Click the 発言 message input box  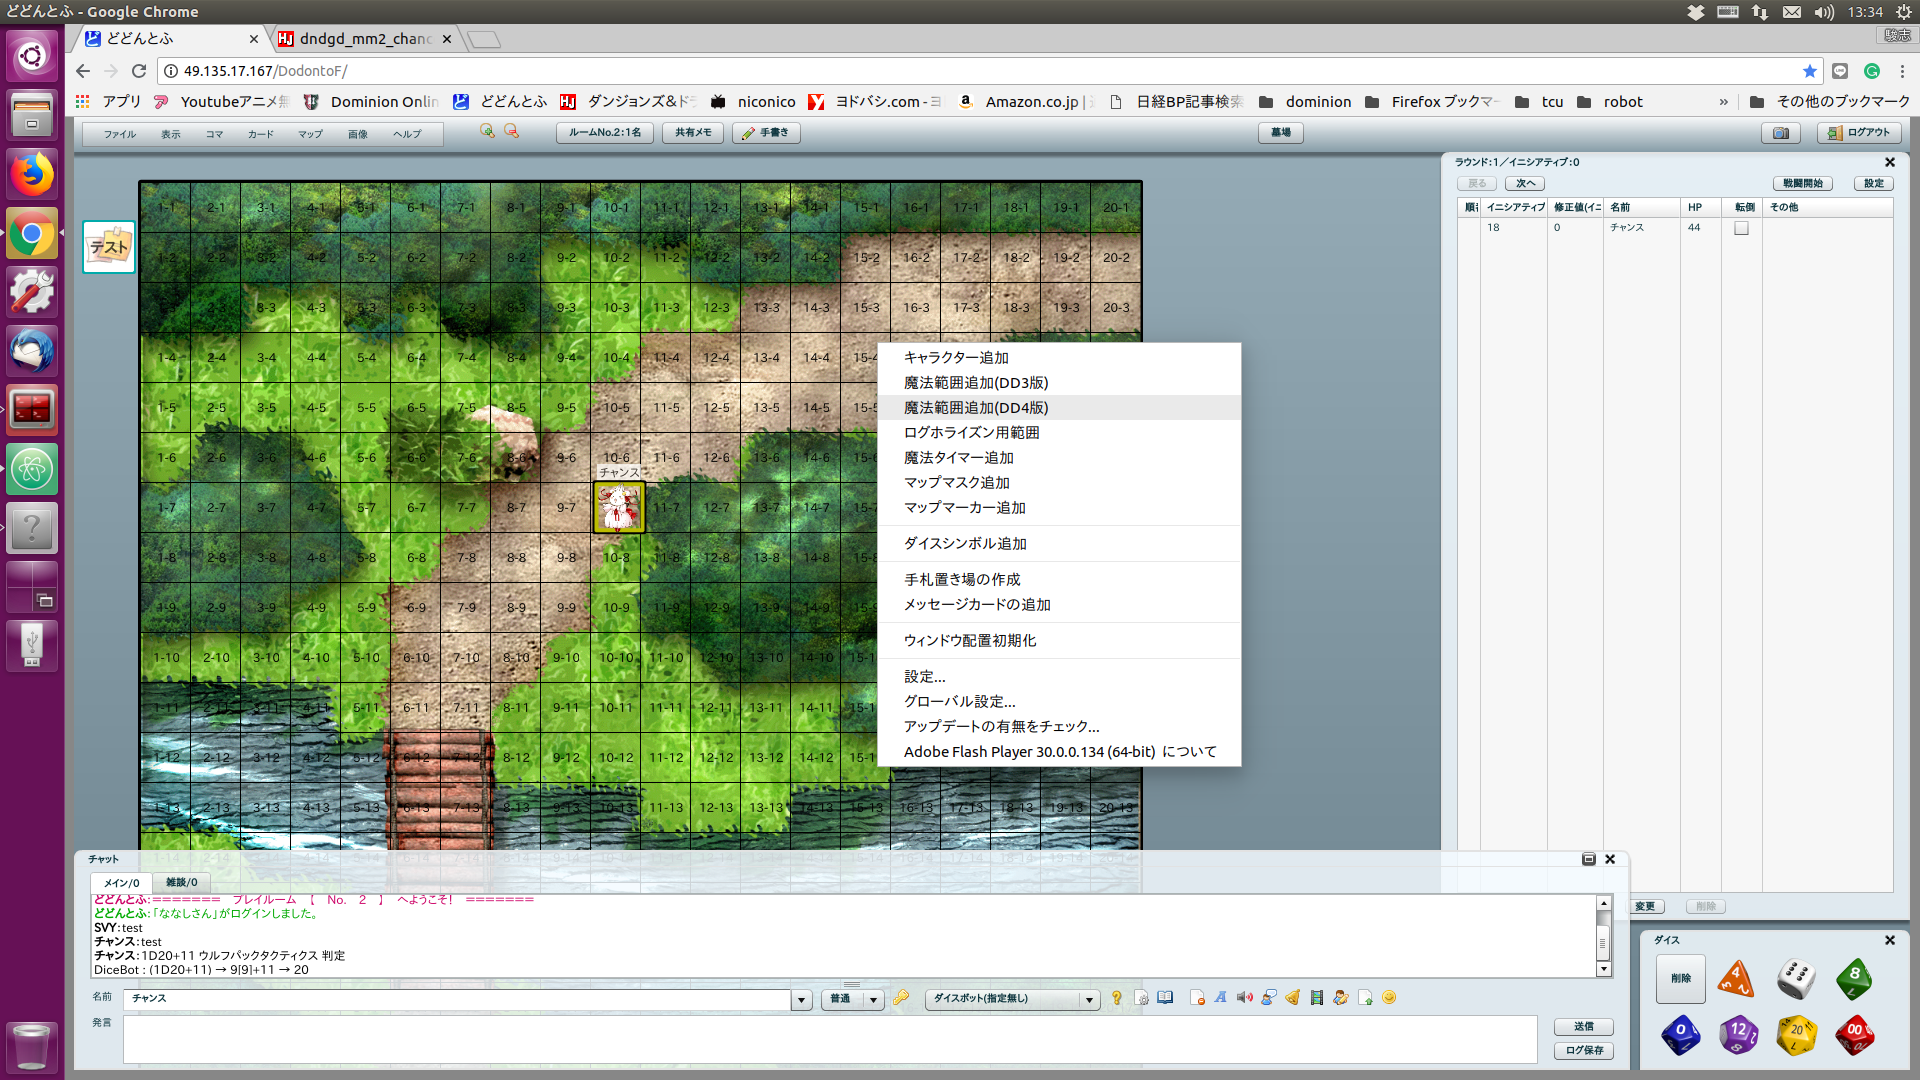click(x=829, y=1040)
